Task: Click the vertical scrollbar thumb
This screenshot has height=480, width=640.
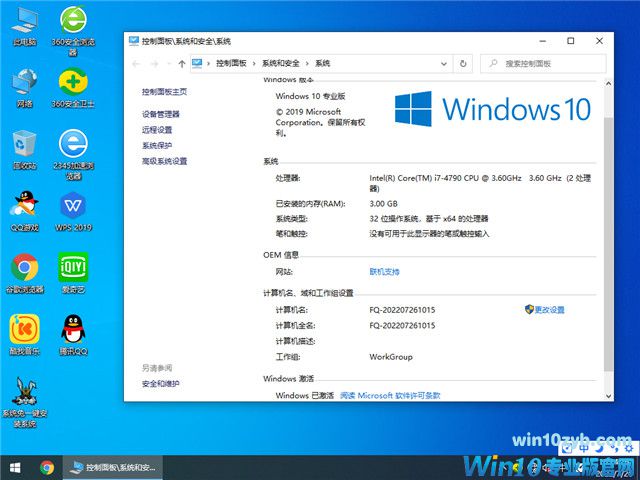Action: [608, 244]
